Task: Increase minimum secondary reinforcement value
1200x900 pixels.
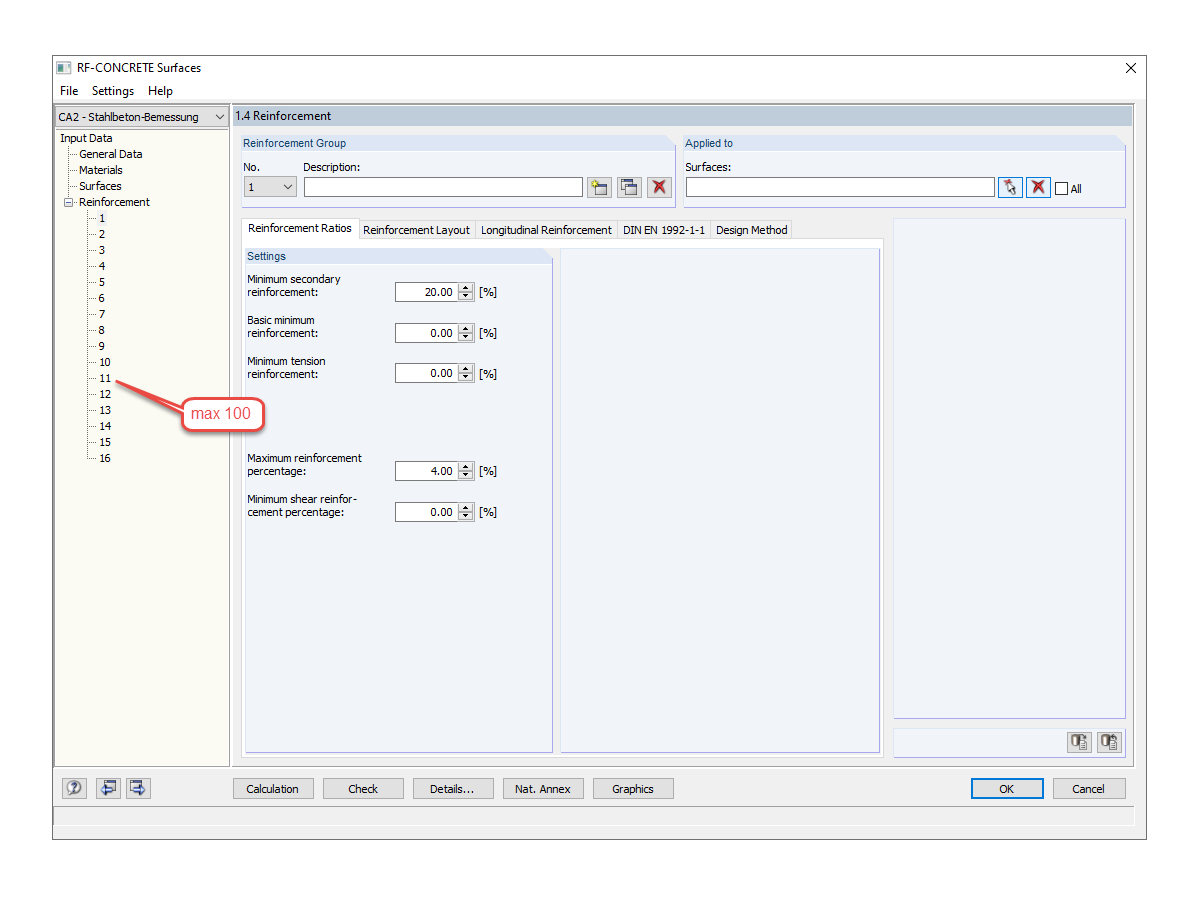Action: 465,288
